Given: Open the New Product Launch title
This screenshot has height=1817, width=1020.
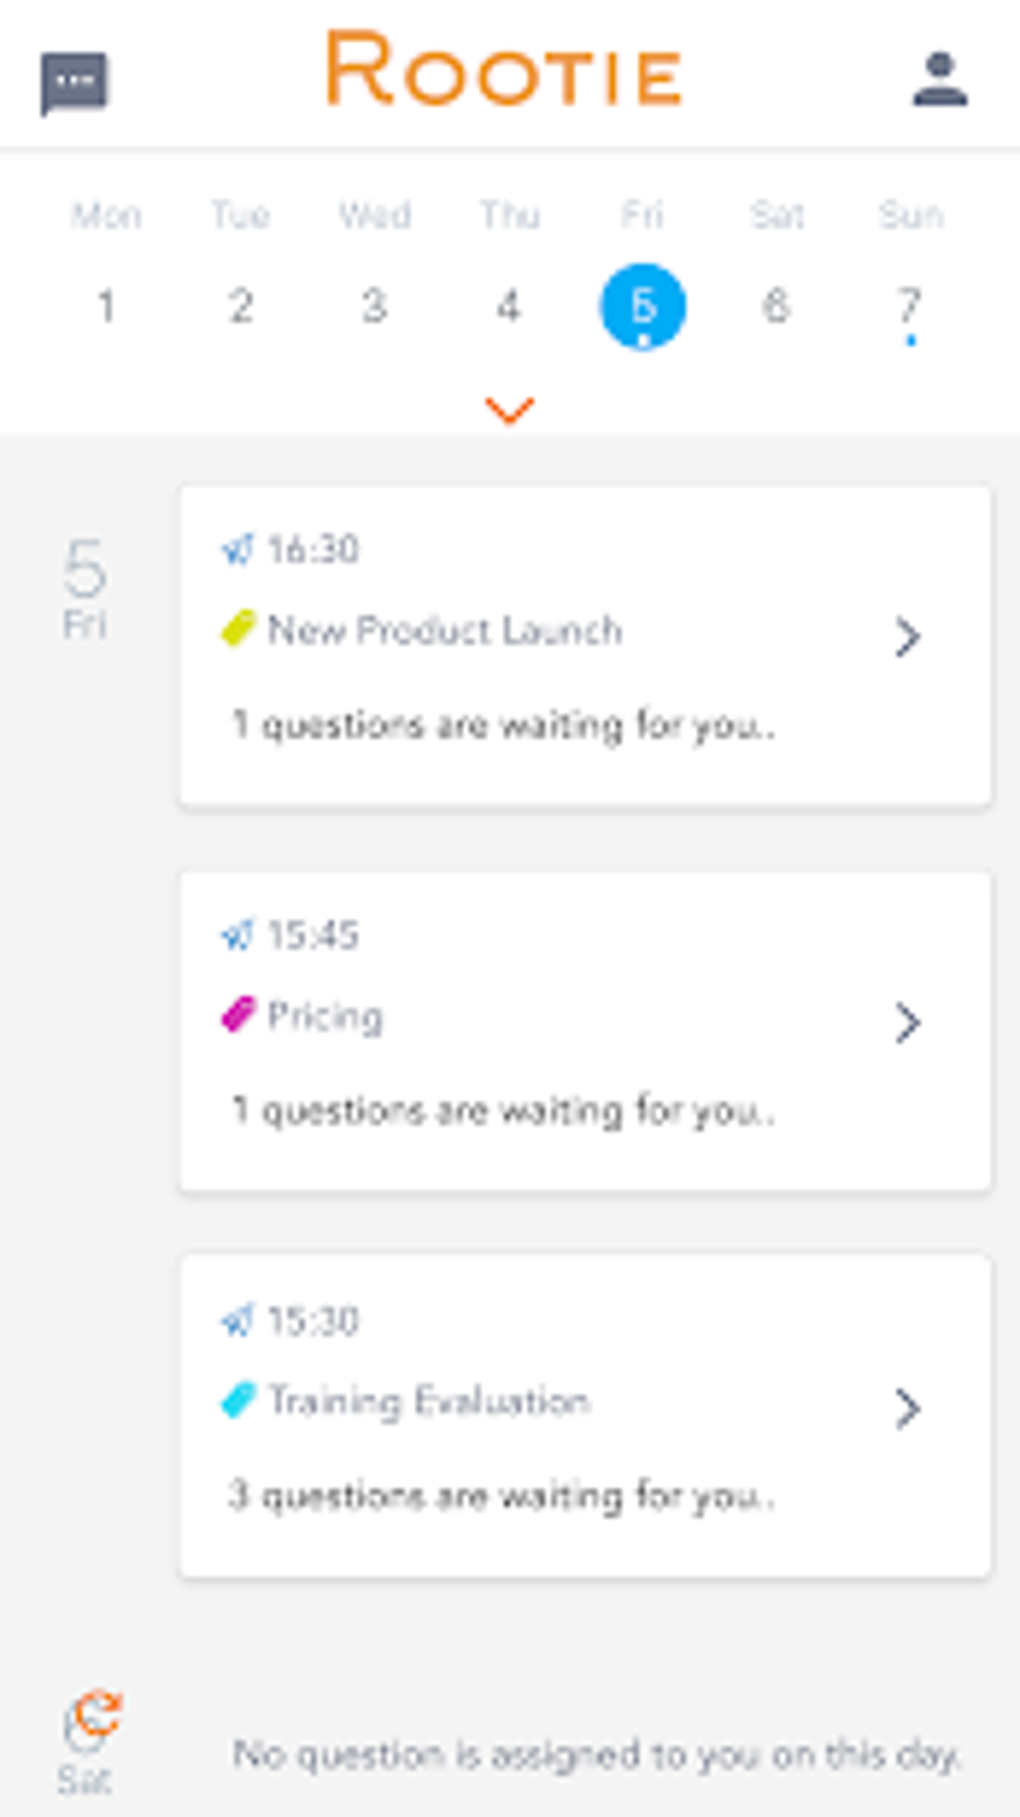Looking at the screenshot, I should 445,630.
